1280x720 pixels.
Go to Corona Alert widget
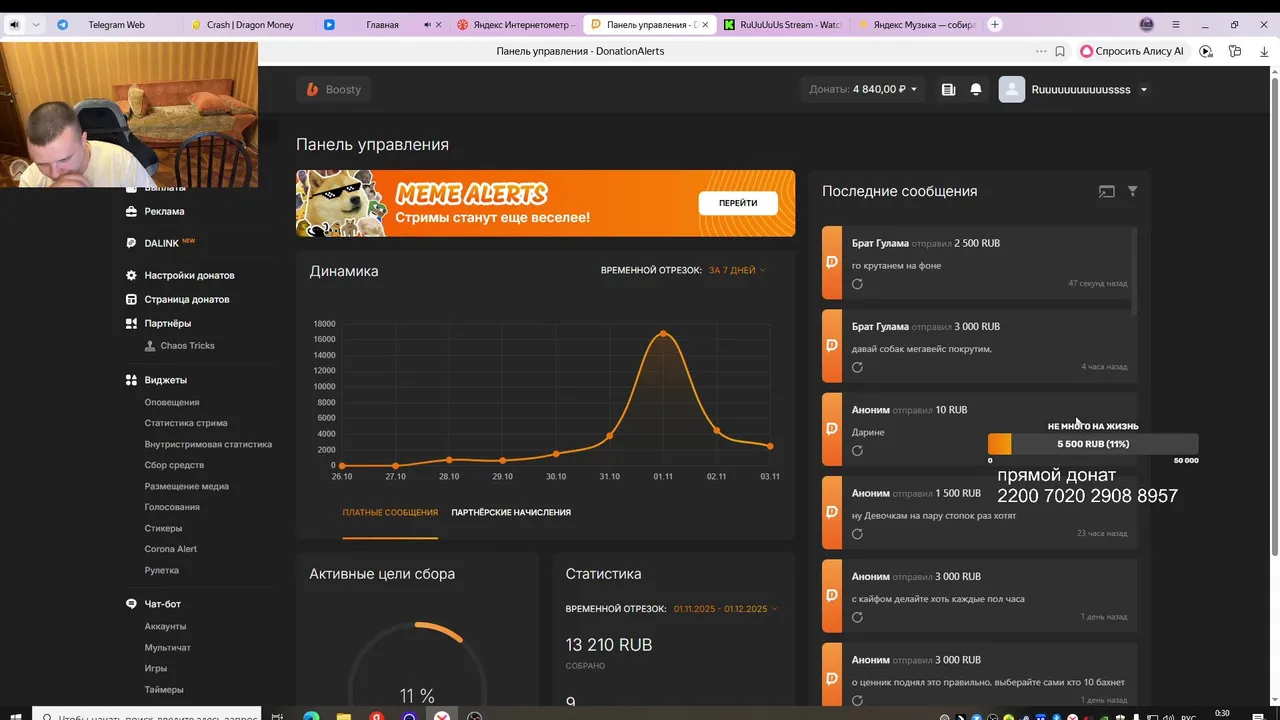point(171,549)
